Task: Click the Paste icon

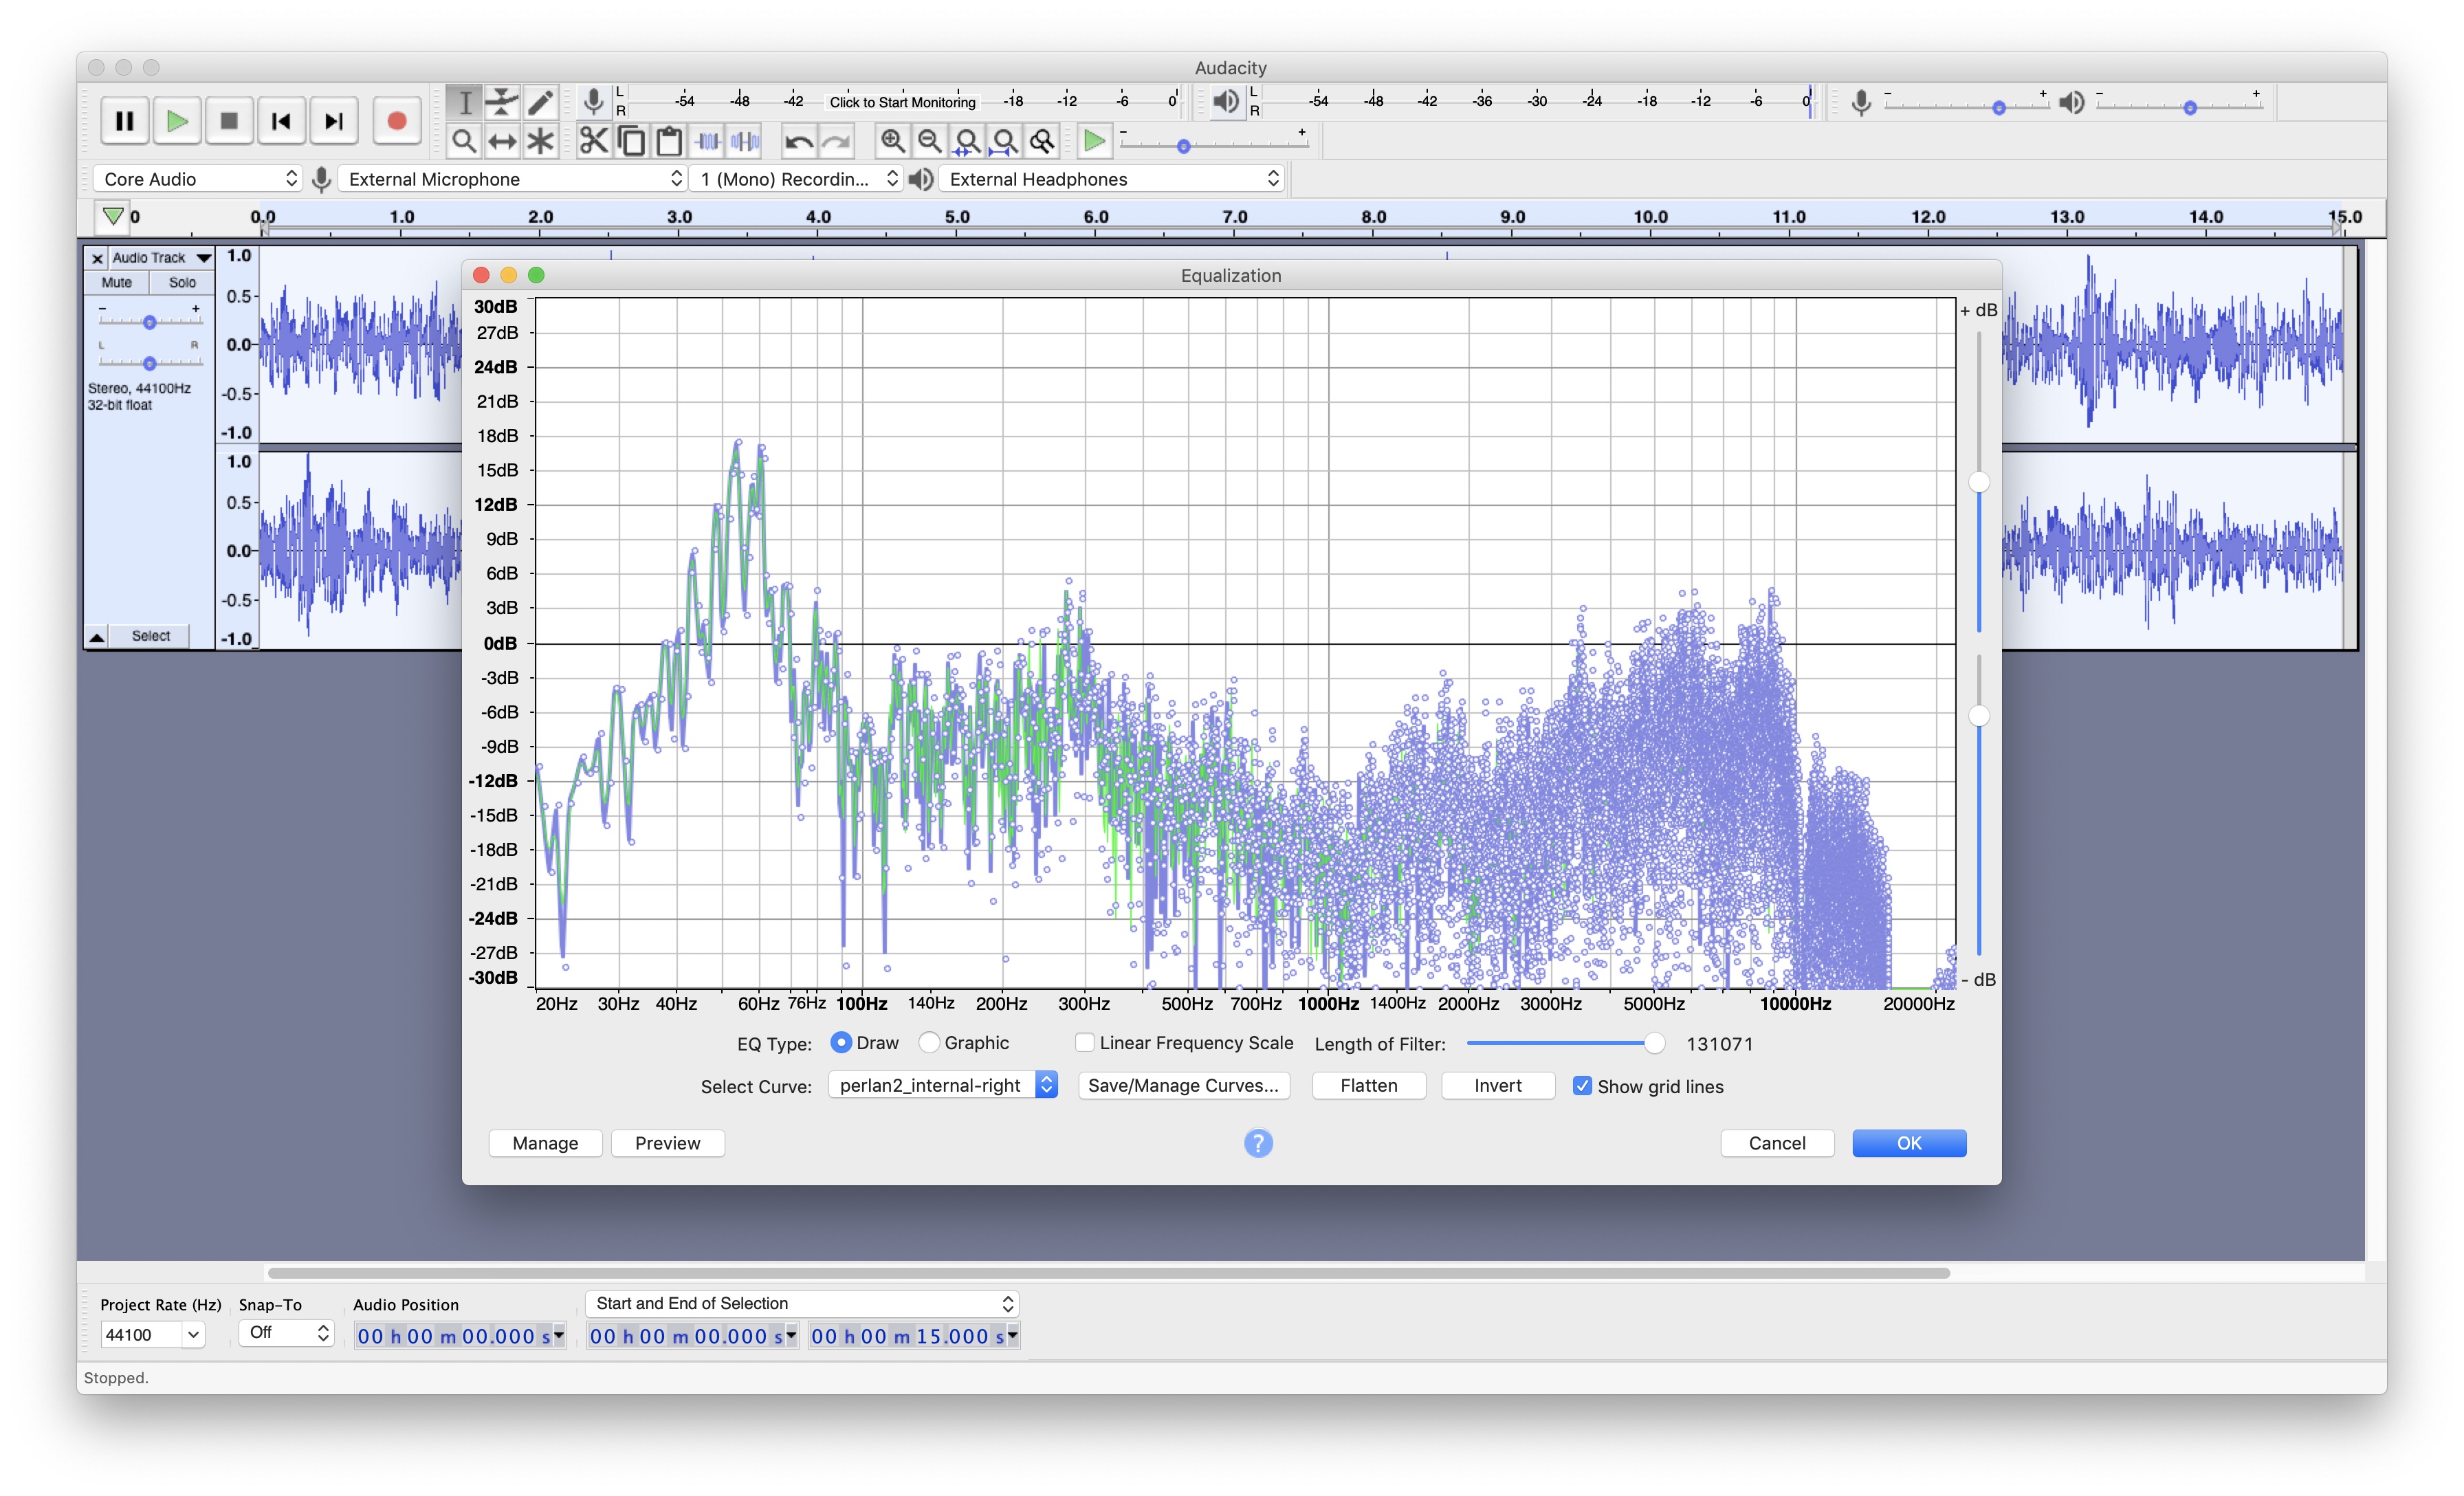Action: (670, 141)
